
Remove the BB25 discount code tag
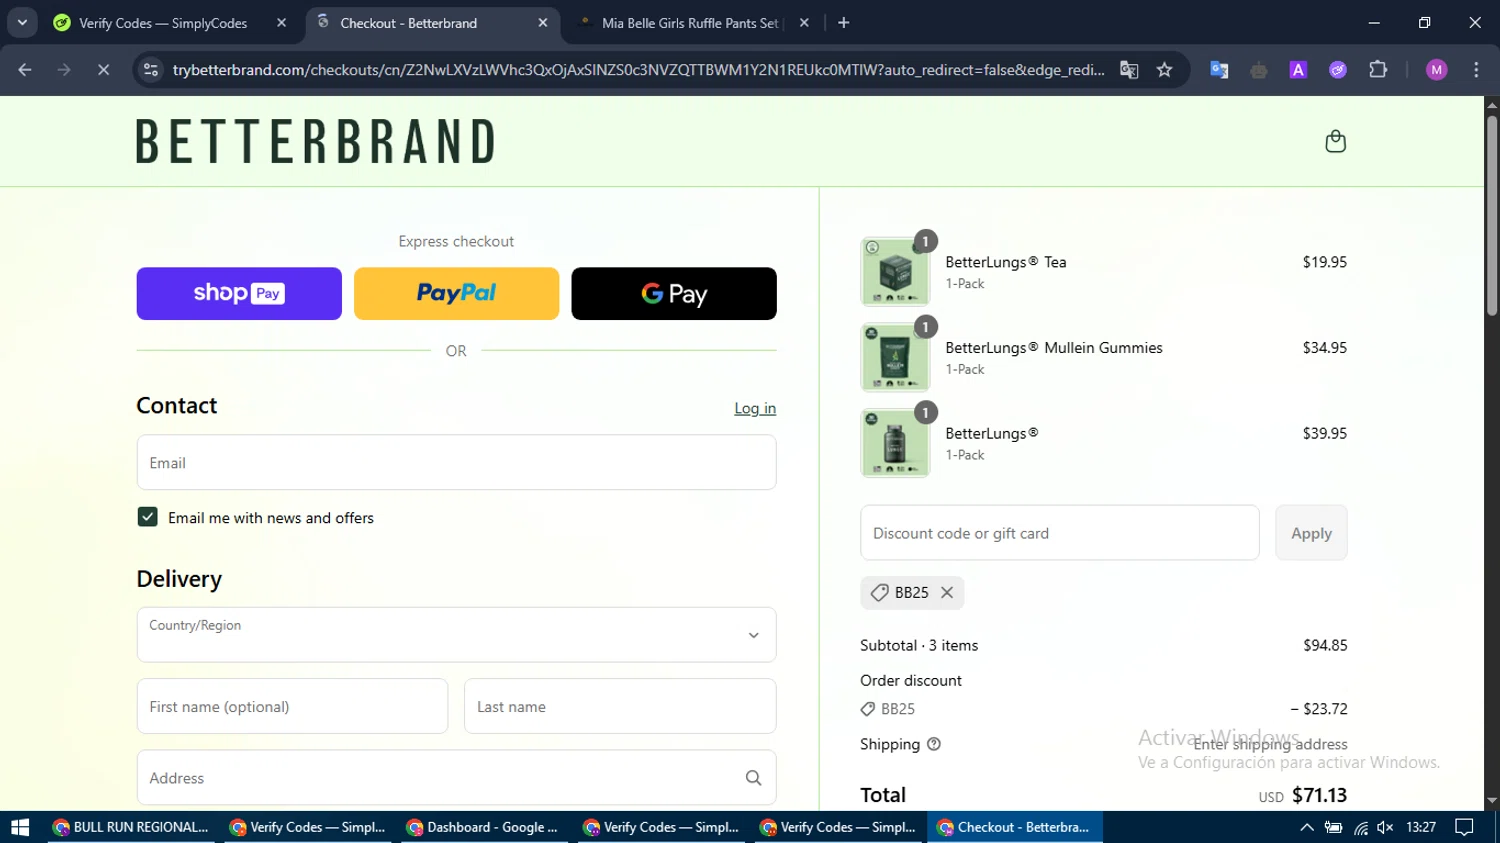pyautogui.click(x=947, y=593)
